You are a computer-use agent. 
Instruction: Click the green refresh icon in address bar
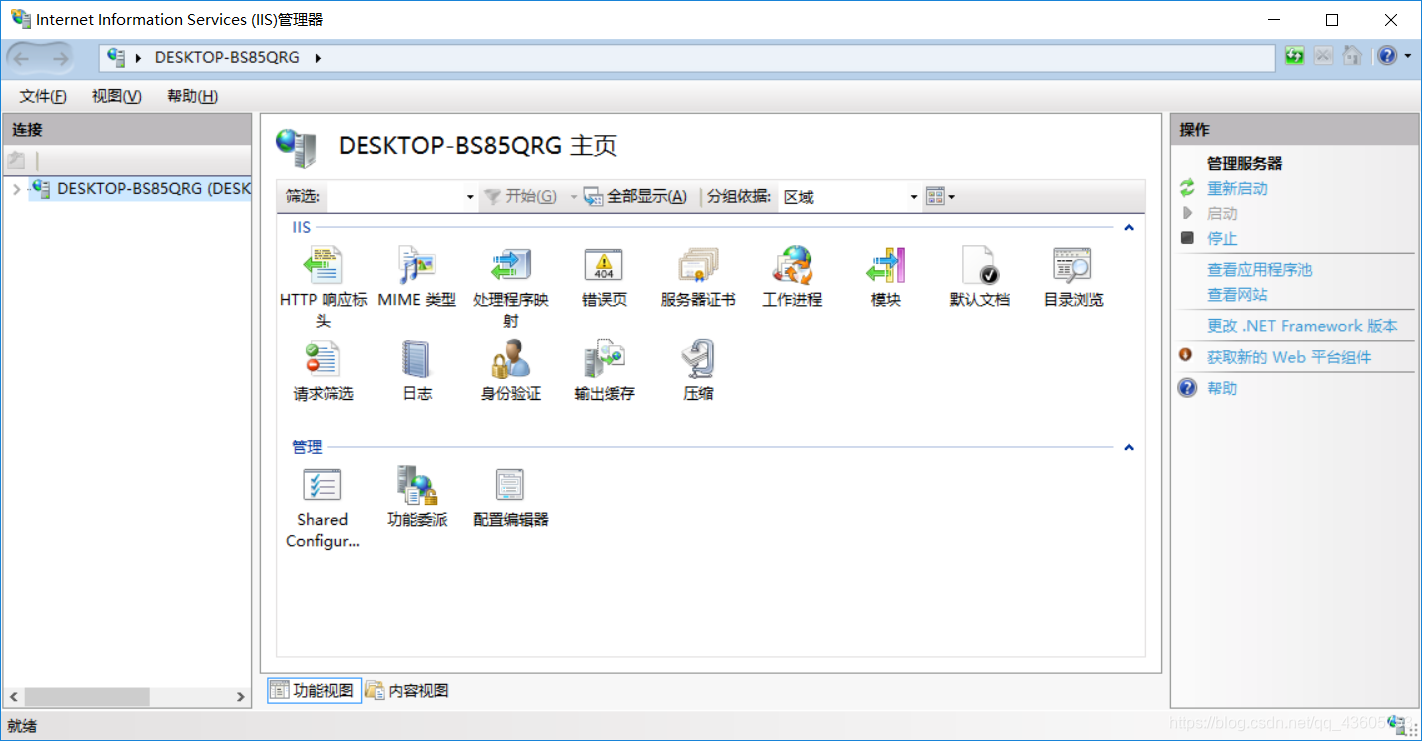point(1295,56)
